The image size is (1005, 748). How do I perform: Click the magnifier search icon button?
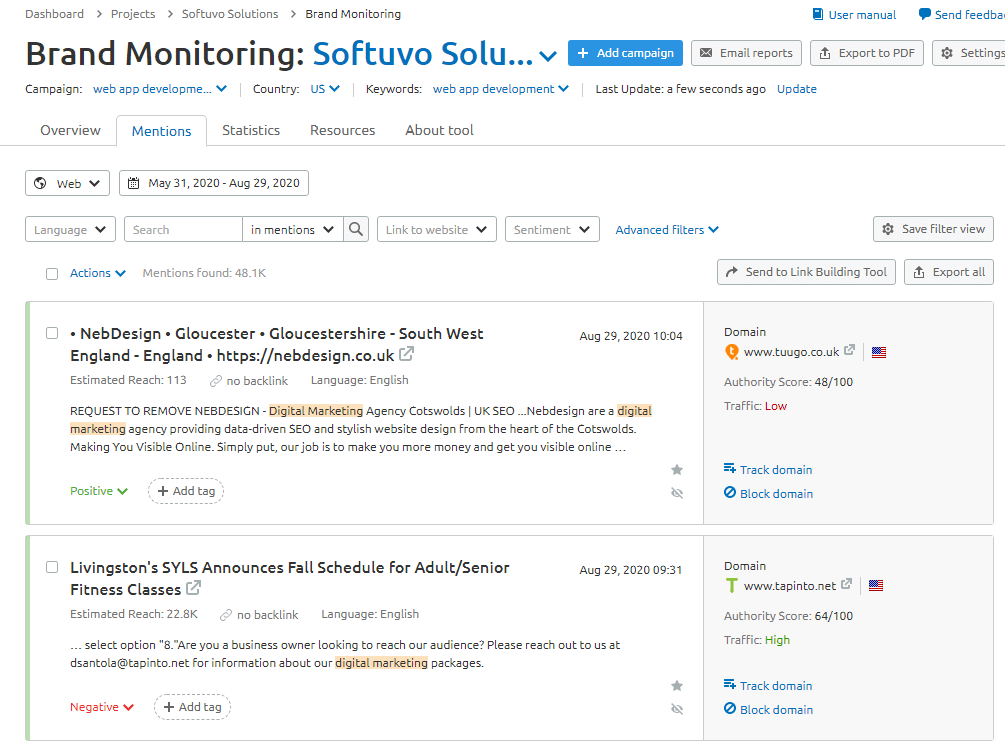(x=356, y=229)
